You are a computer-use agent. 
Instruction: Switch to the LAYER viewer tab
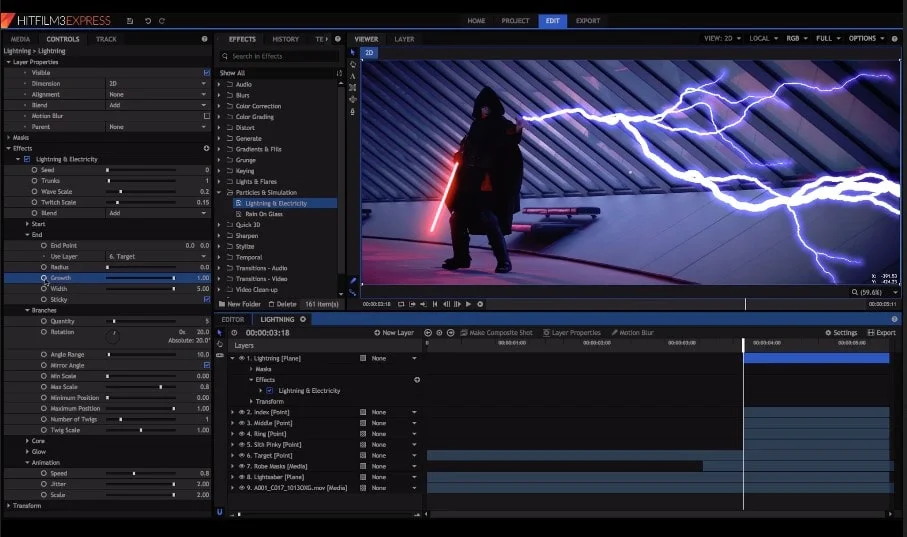point(404,39)
